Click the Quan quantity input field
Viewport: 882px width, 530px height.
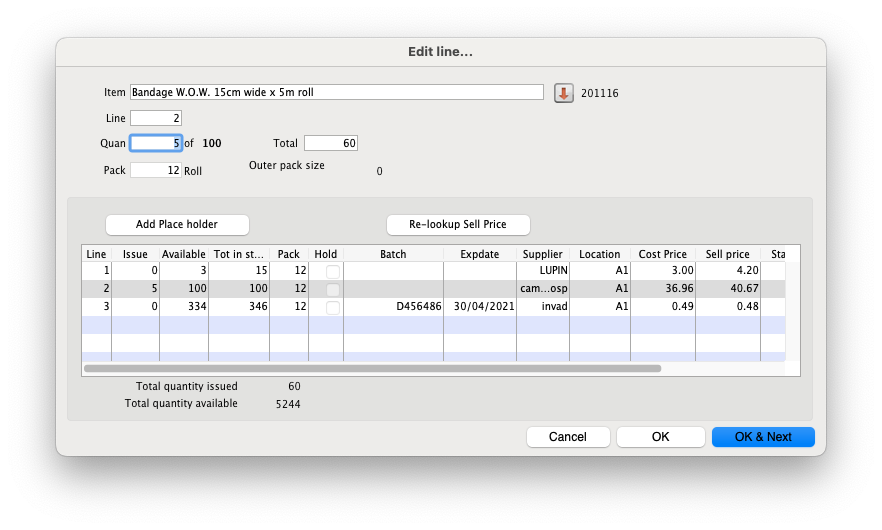(x=156, y=143)
